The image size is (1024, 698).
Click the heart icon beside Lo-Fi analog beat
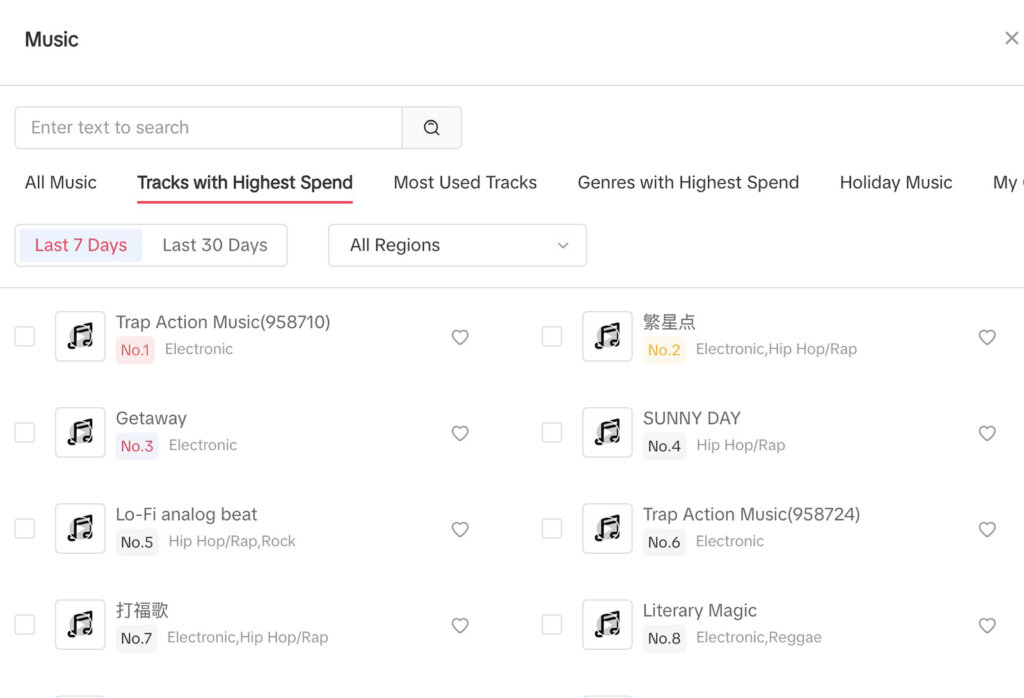pos(460,529)
